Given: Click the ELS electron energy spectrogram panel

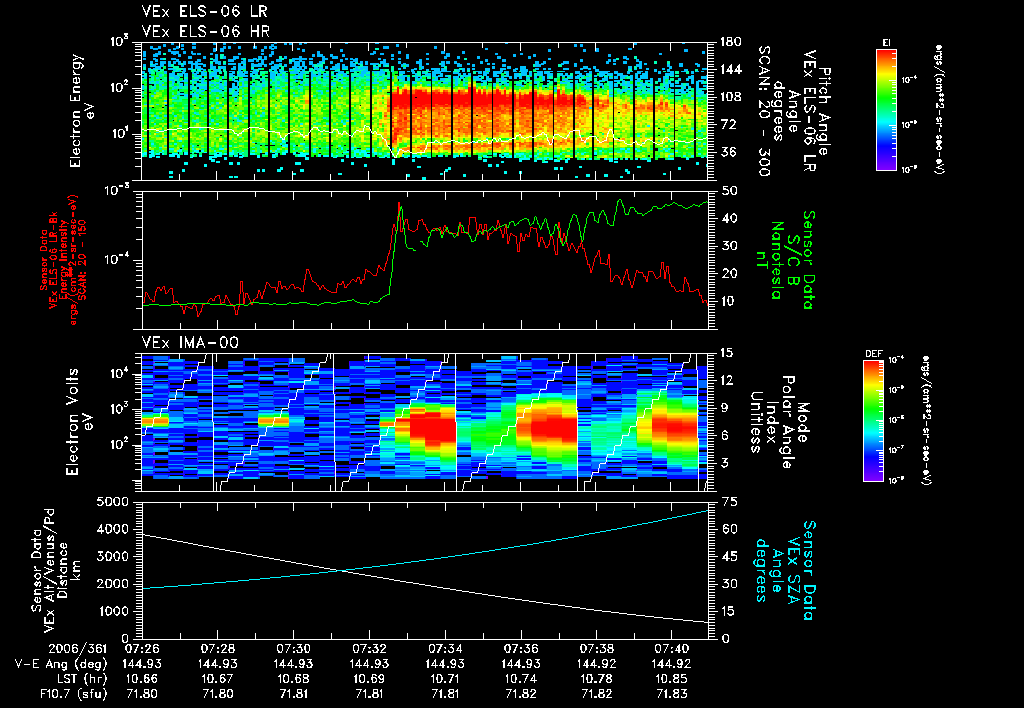Looking at the screenshot, I should [x=424, y=111].
